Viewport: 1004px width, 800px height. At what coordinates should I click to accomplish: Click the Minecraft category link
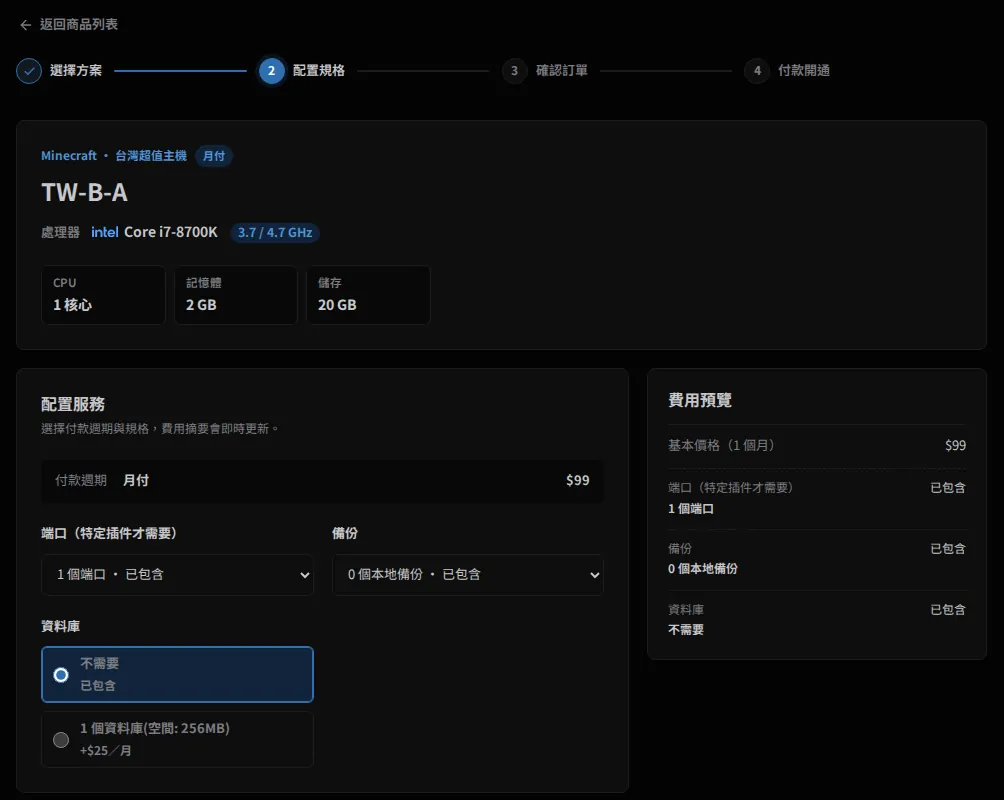click(69, 156)
